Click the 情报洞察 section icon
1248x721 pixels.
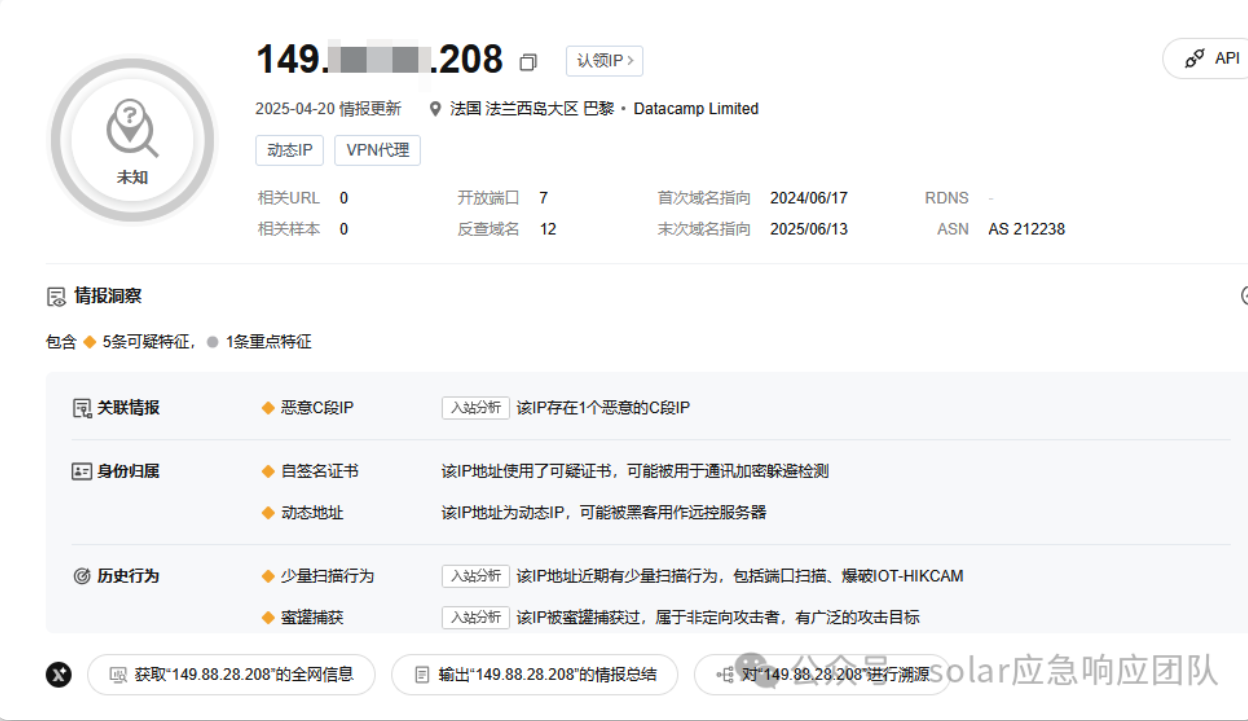pos(56,297)
